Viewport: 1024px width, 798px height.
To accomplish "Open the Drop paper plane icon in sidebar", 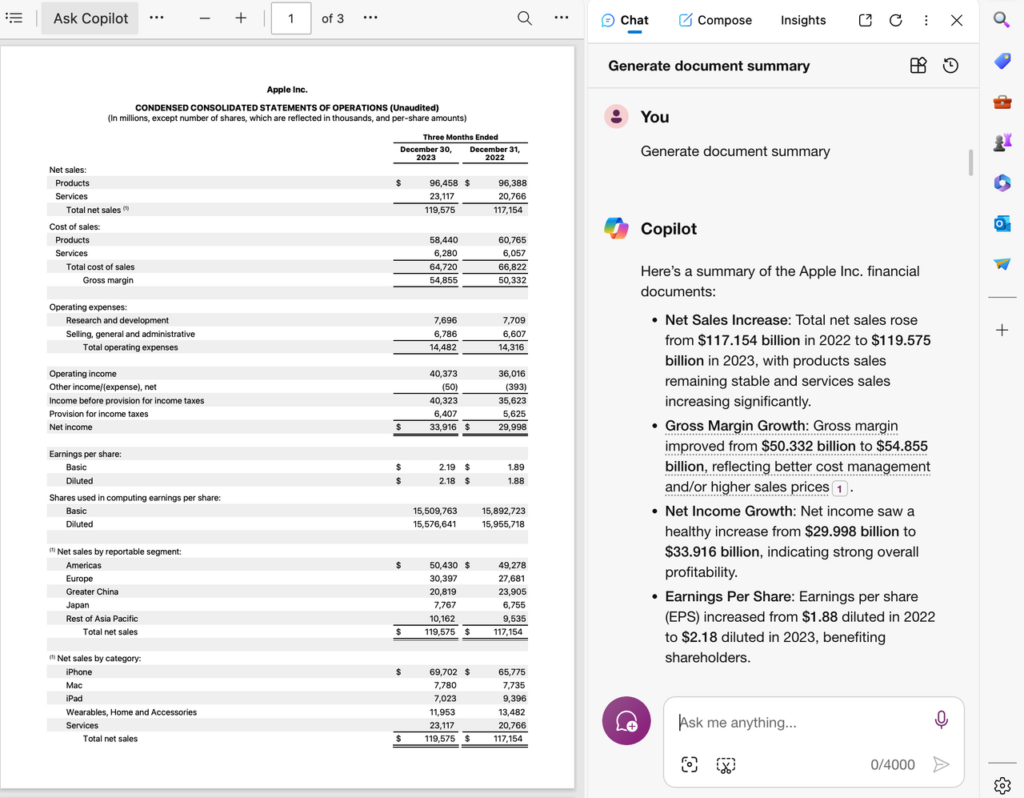I will click(x=1002, y=264).
